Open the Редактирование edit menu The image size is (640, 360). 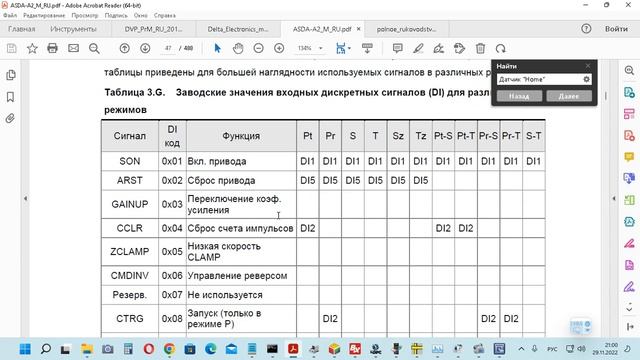tap(44, 16)
